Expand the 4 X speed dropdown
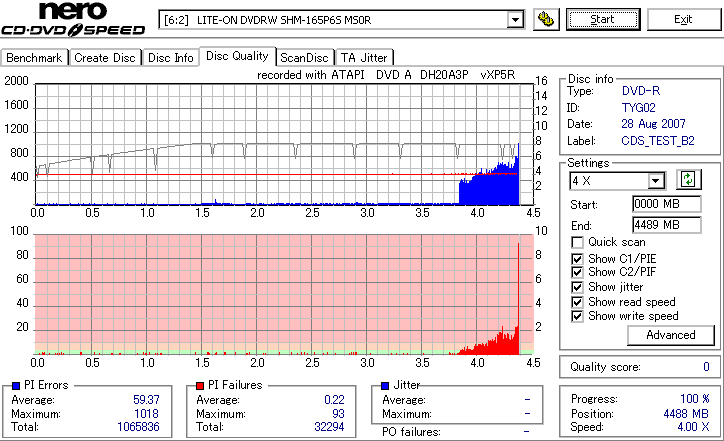Viewport: 724px width, 441px height. click(656, 181)
